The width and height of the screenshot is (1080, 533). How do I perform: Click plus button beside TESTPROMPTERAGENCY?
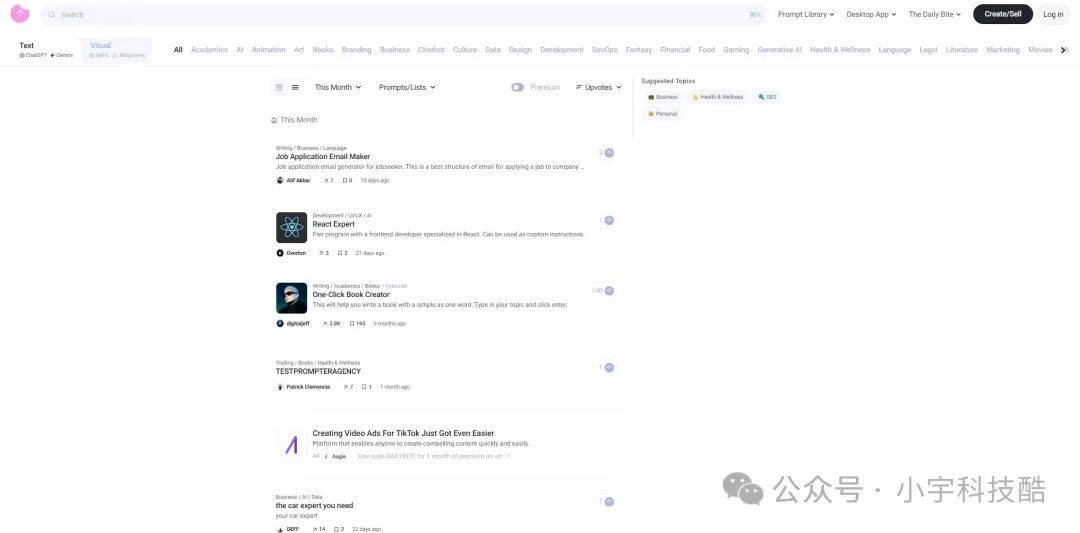(609, 368)
